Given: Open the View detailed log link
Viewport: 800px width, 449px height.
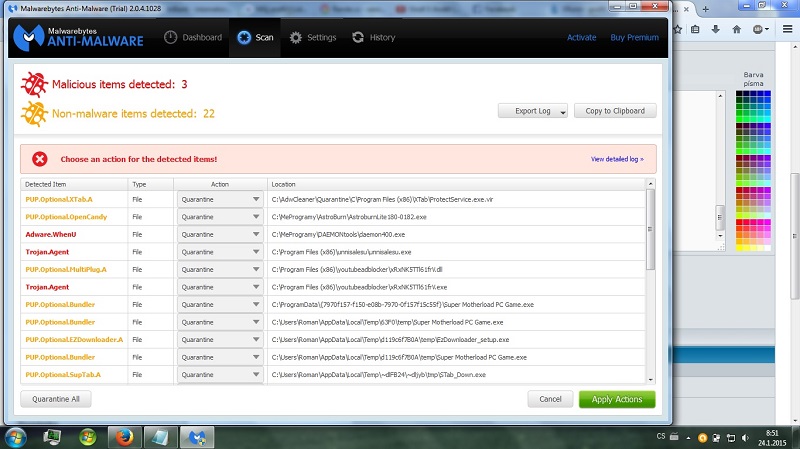Looking at the screenshot, I should tap(617, 159).
